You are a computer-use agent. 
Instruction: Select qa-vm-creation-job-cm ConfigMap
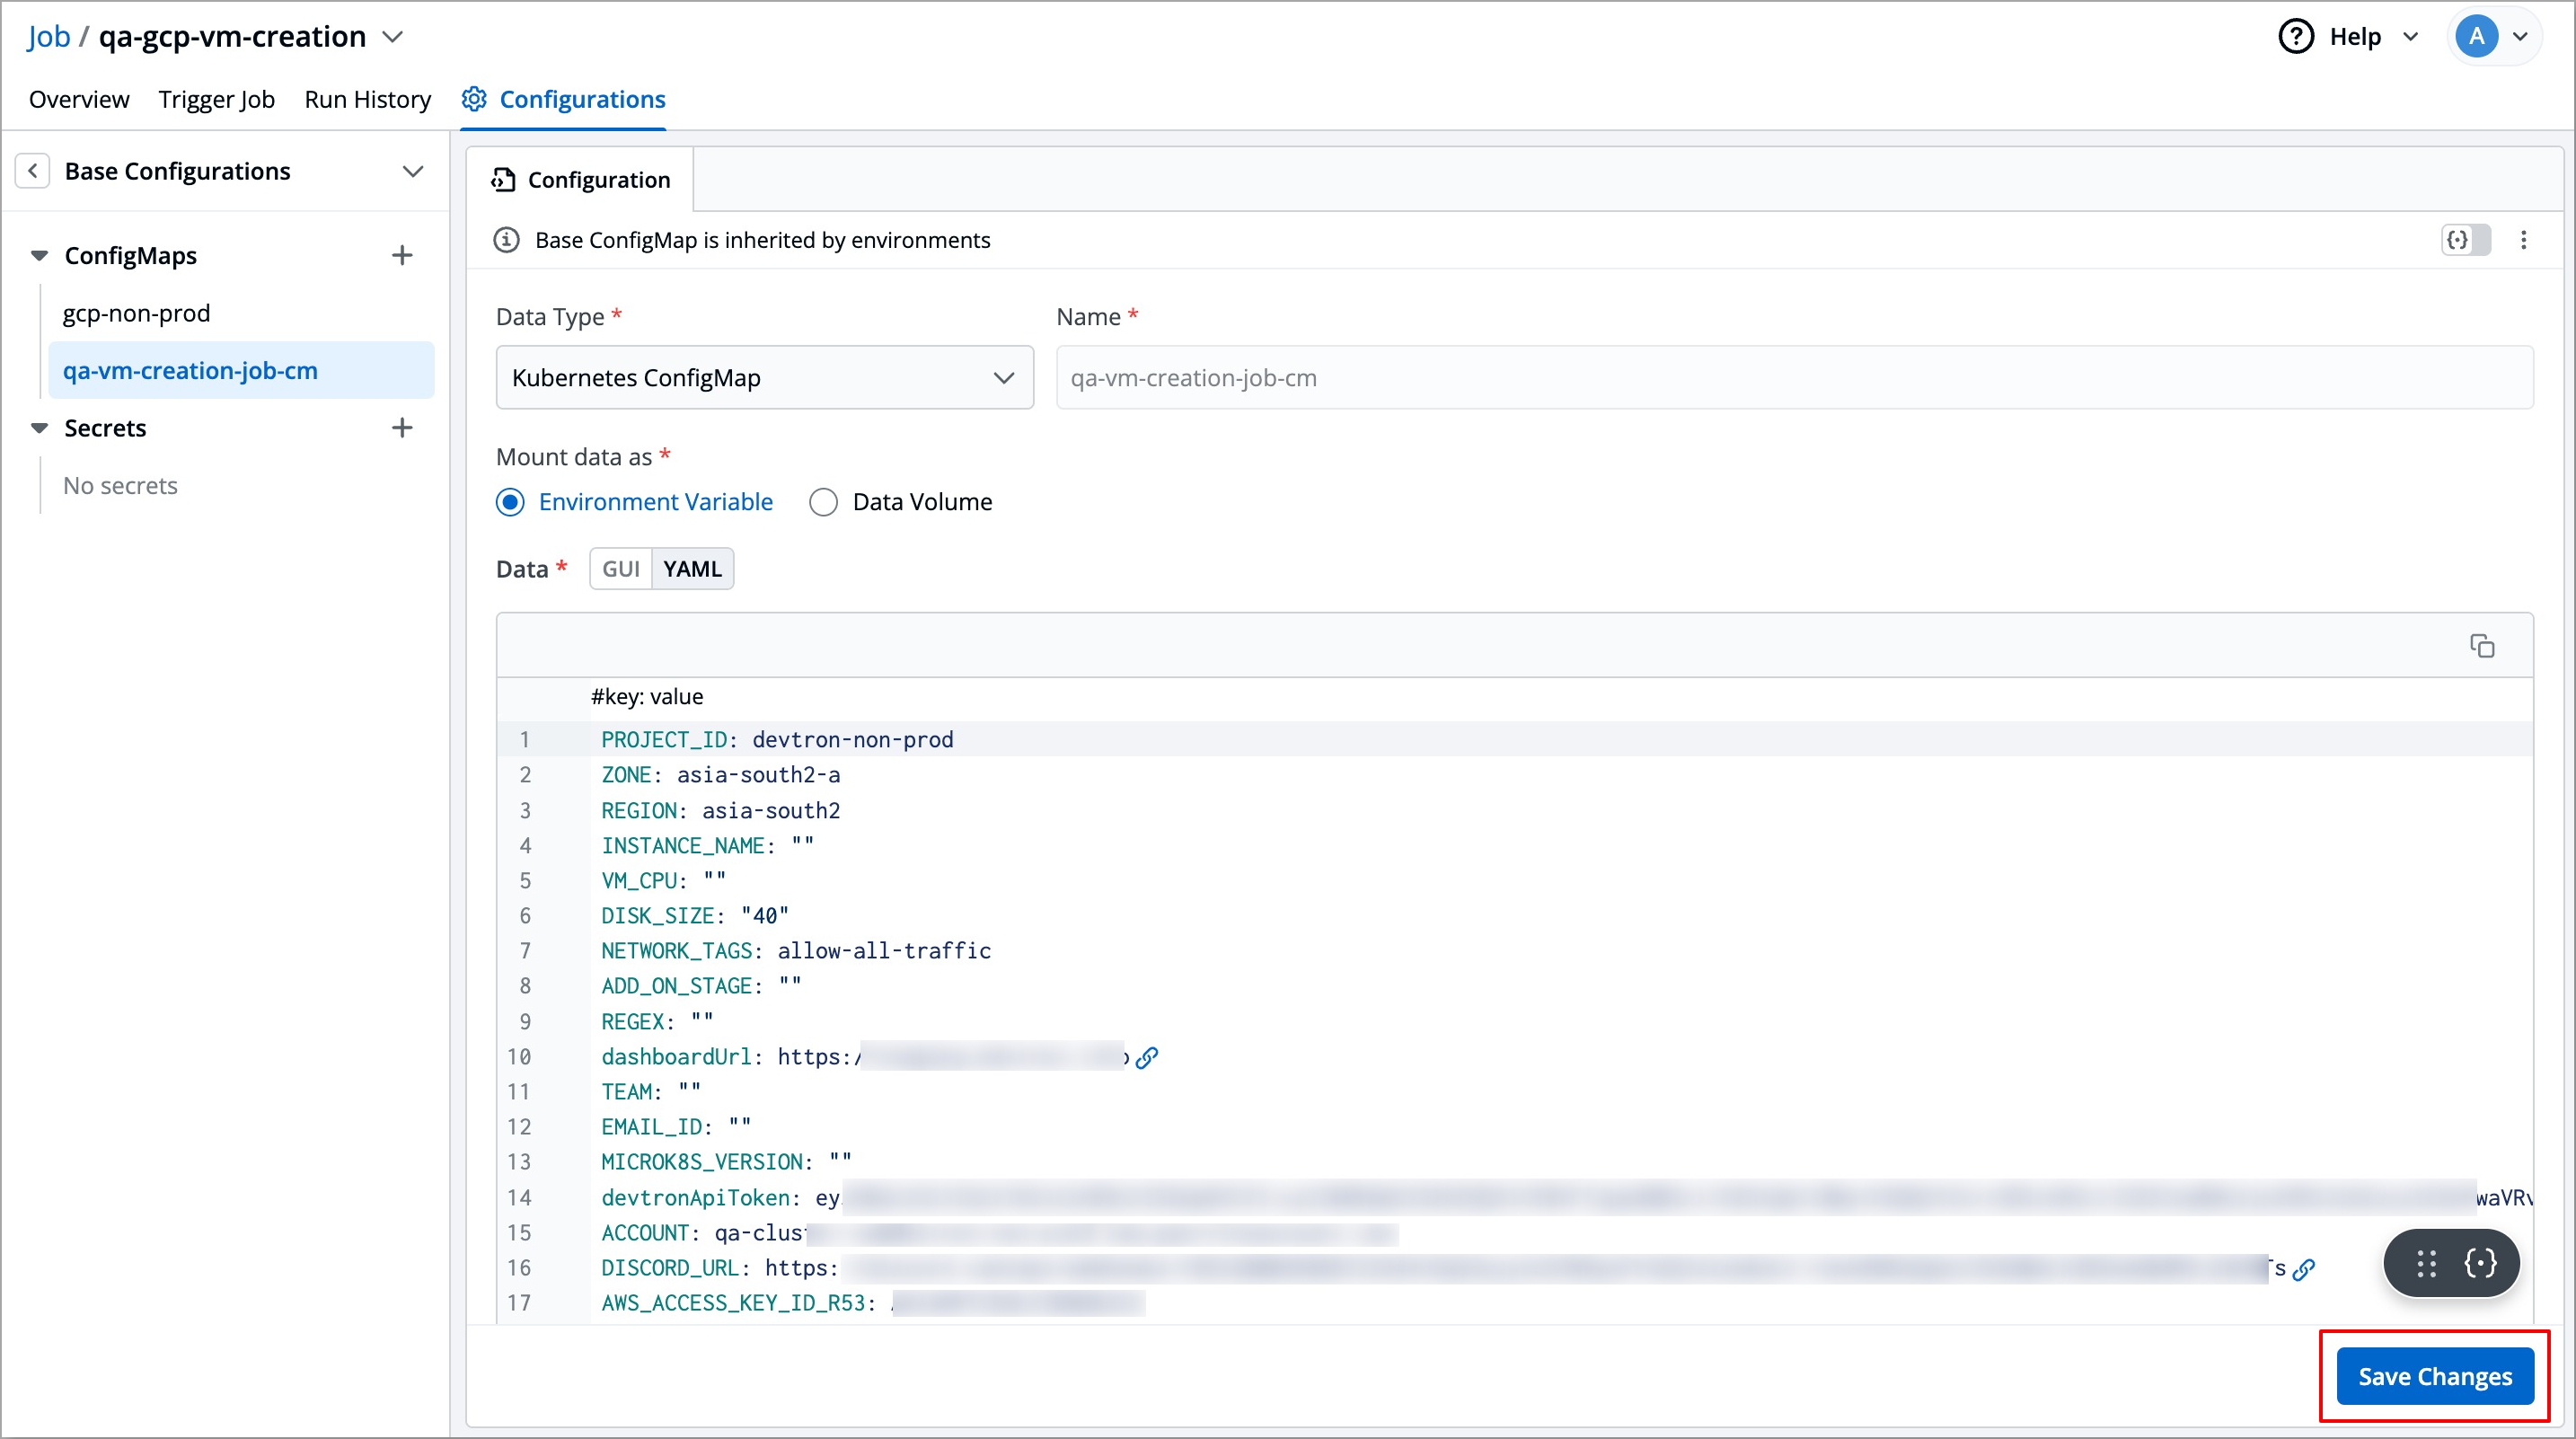[x=241, y=370]
